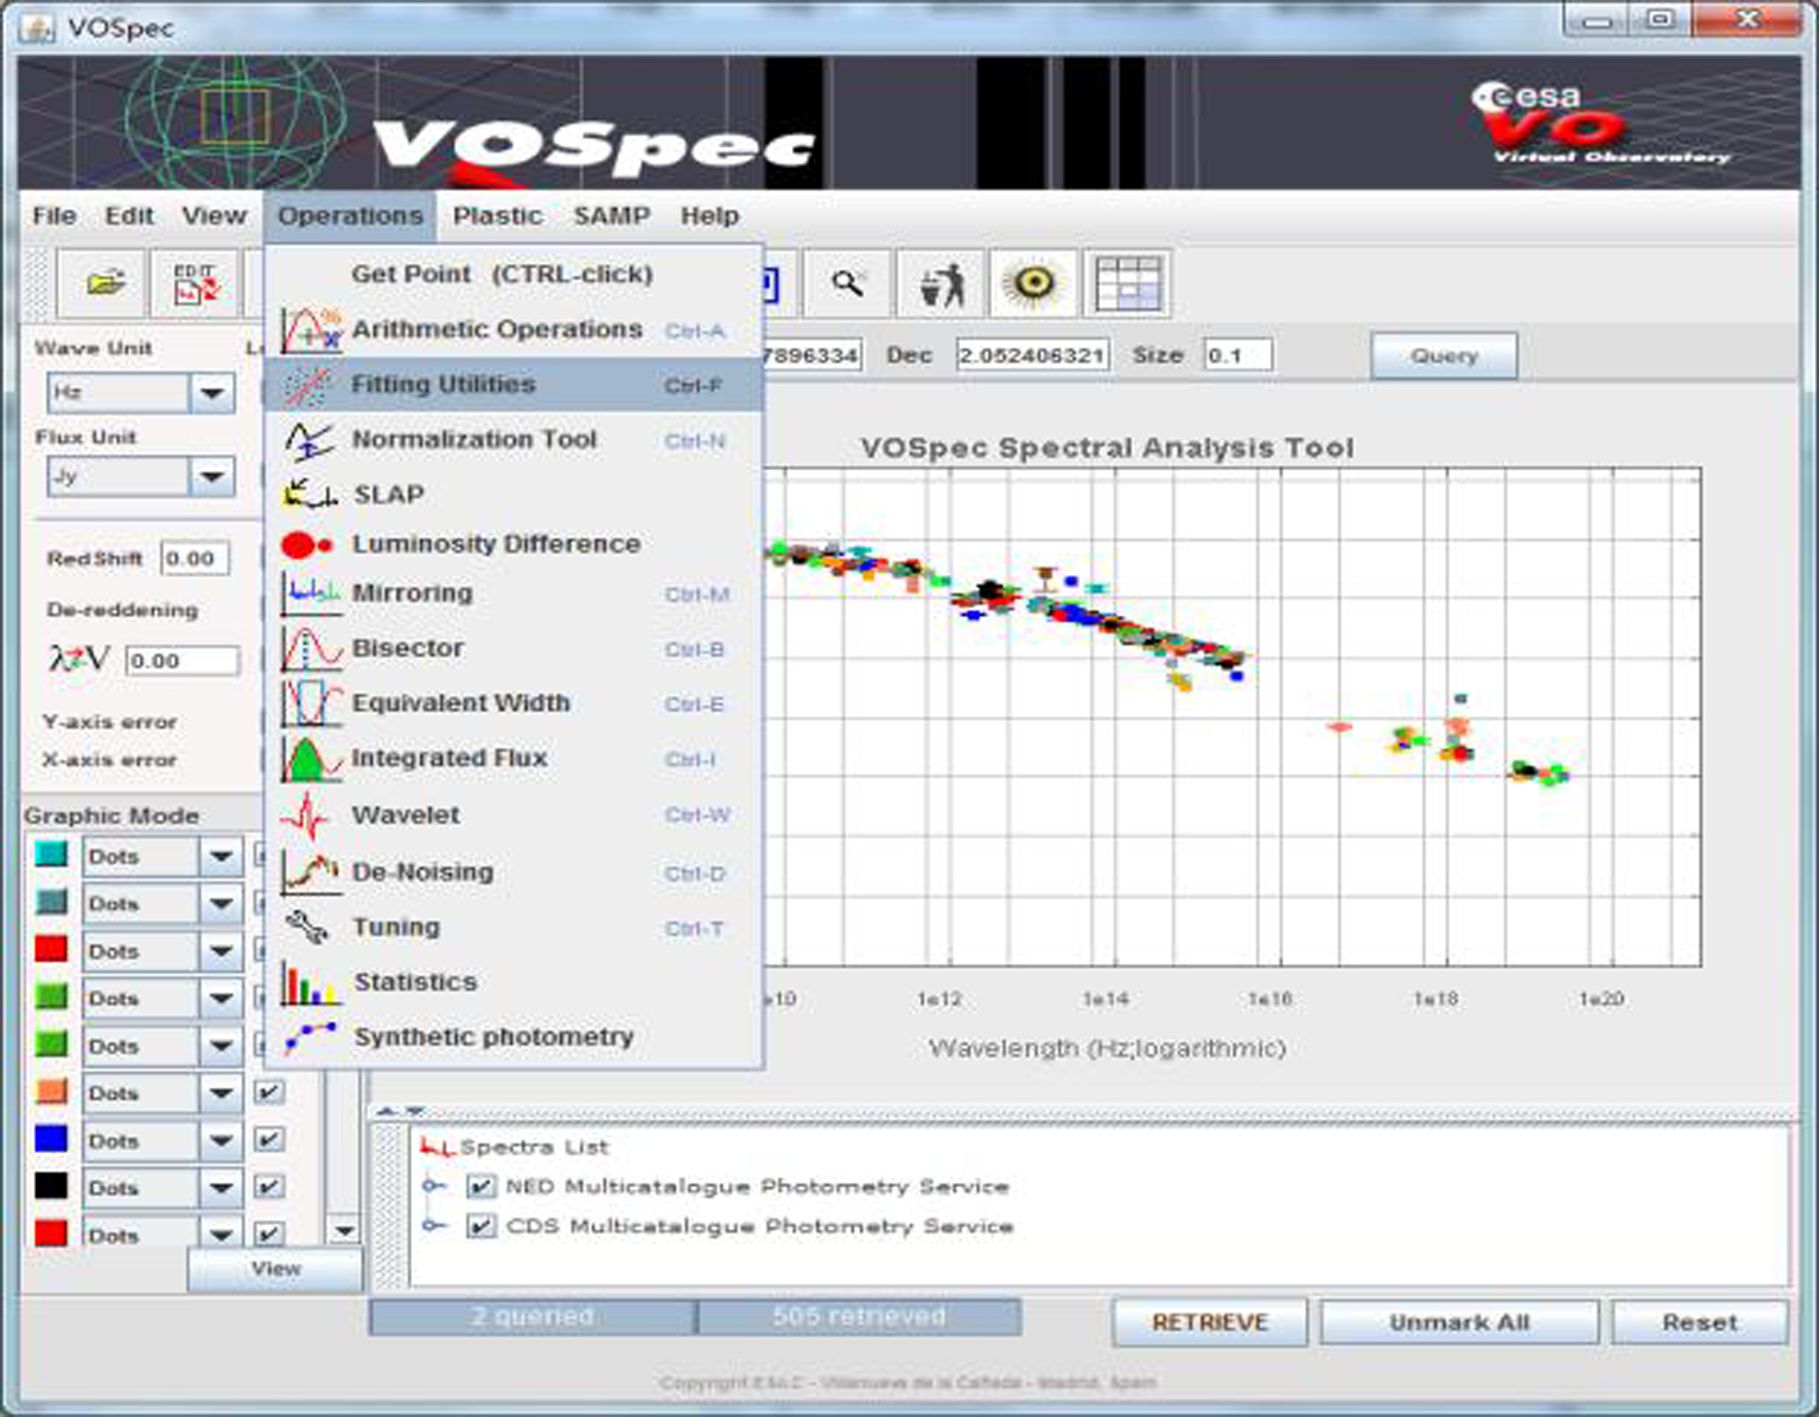The height and width of the screenshot is (1417, 1819).
Task: Open the Wave Unit Hz dropdown
Action: (212, 393)
